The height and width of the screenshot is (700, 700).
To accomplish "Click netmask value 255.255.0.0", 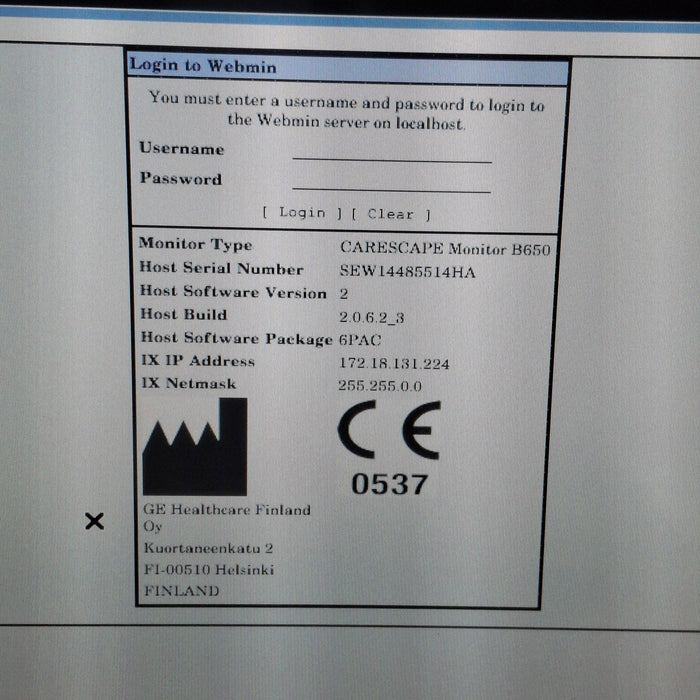I will pyautogui.click(x=379, y=385).
